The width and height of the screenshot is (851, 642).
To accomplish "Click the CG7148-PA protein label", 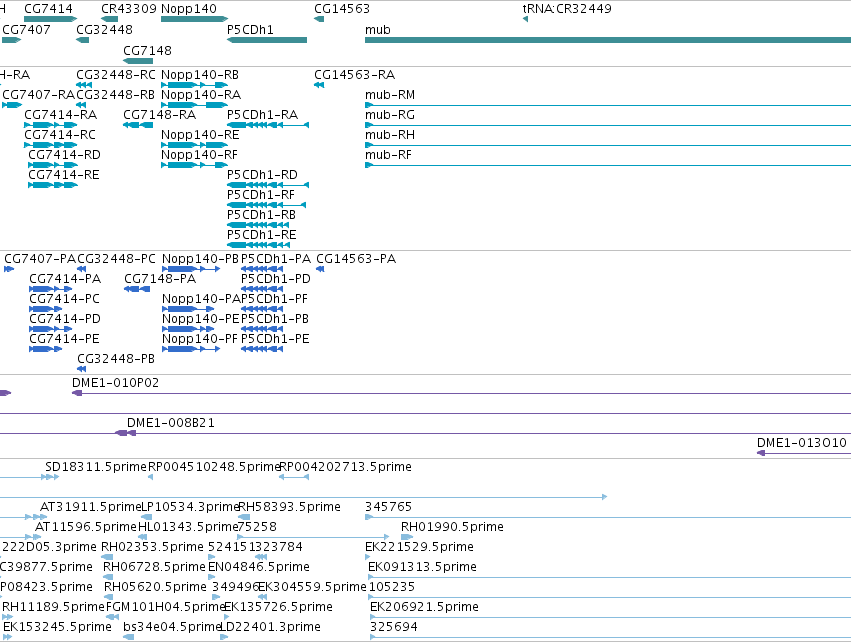I will point(160,279).
